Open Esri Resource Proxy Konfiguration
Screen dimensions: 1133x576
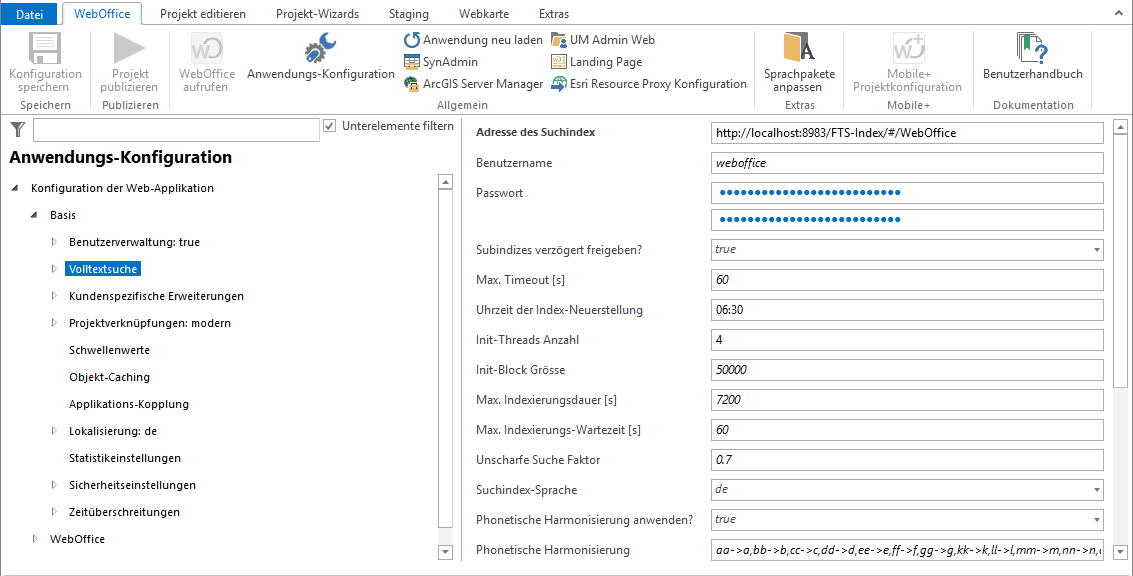click(559, 84)
